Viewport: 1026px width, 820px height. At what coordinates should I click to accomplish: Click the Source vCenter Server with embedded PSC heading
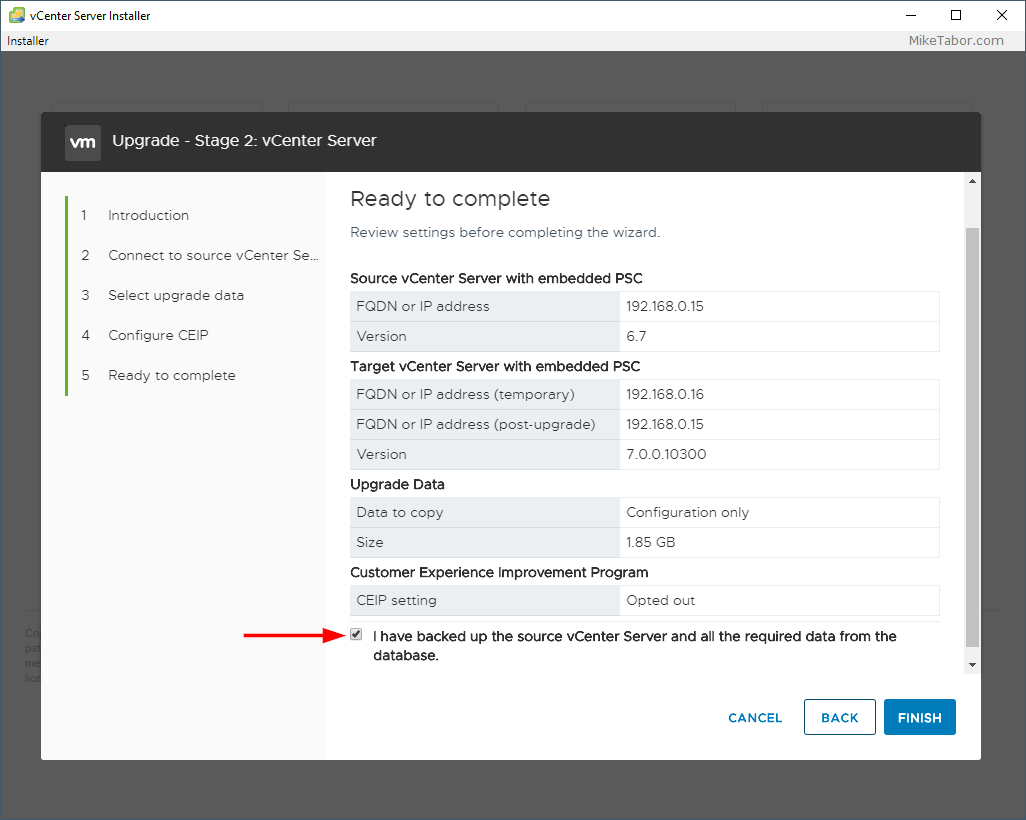(496, 278)
